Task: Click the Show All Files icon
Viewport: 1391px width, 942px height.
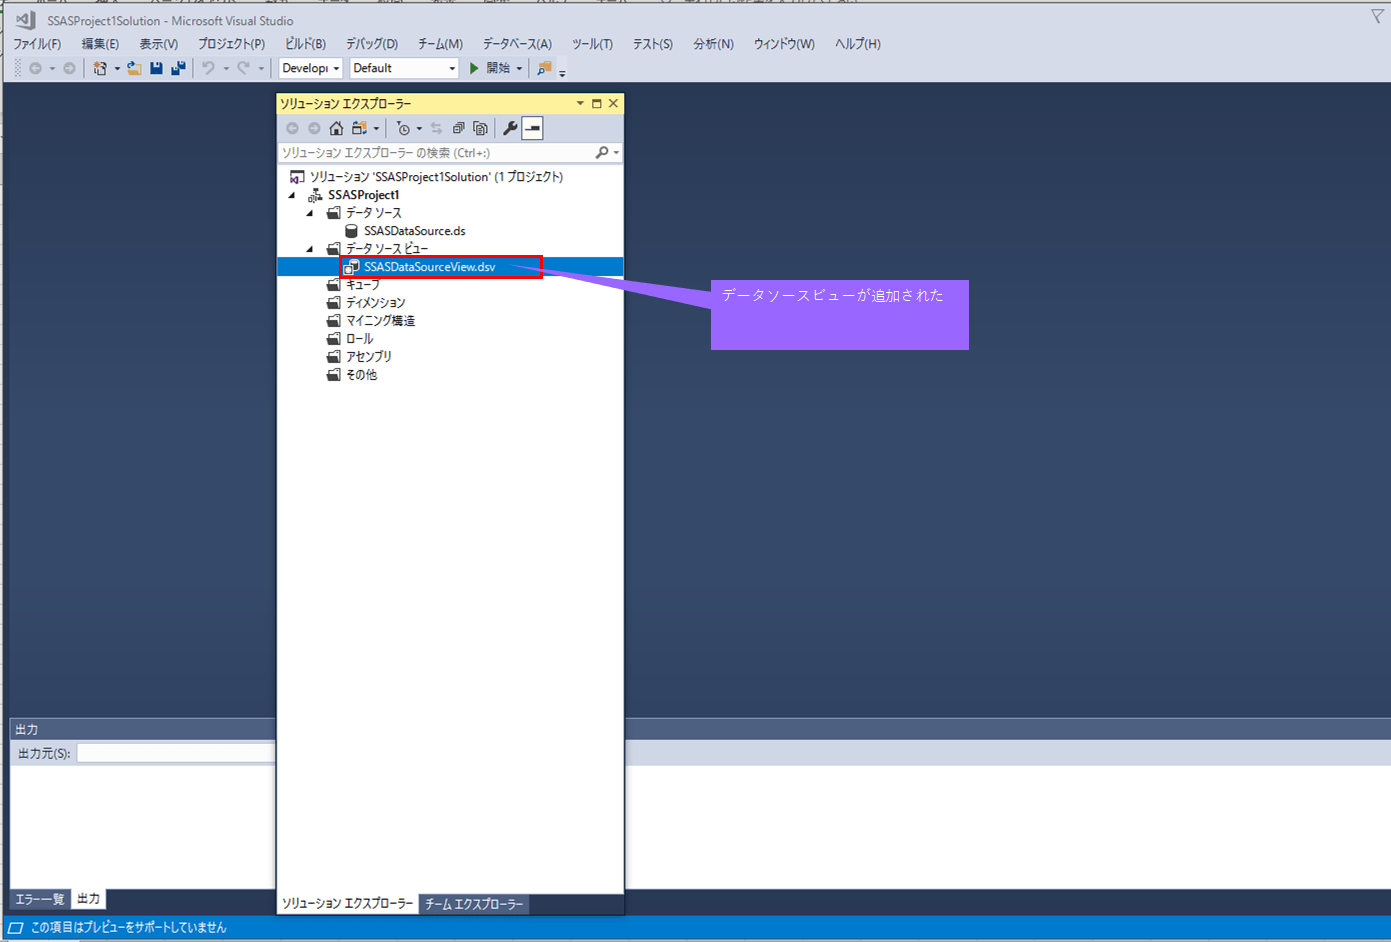Action: (480, 128)
